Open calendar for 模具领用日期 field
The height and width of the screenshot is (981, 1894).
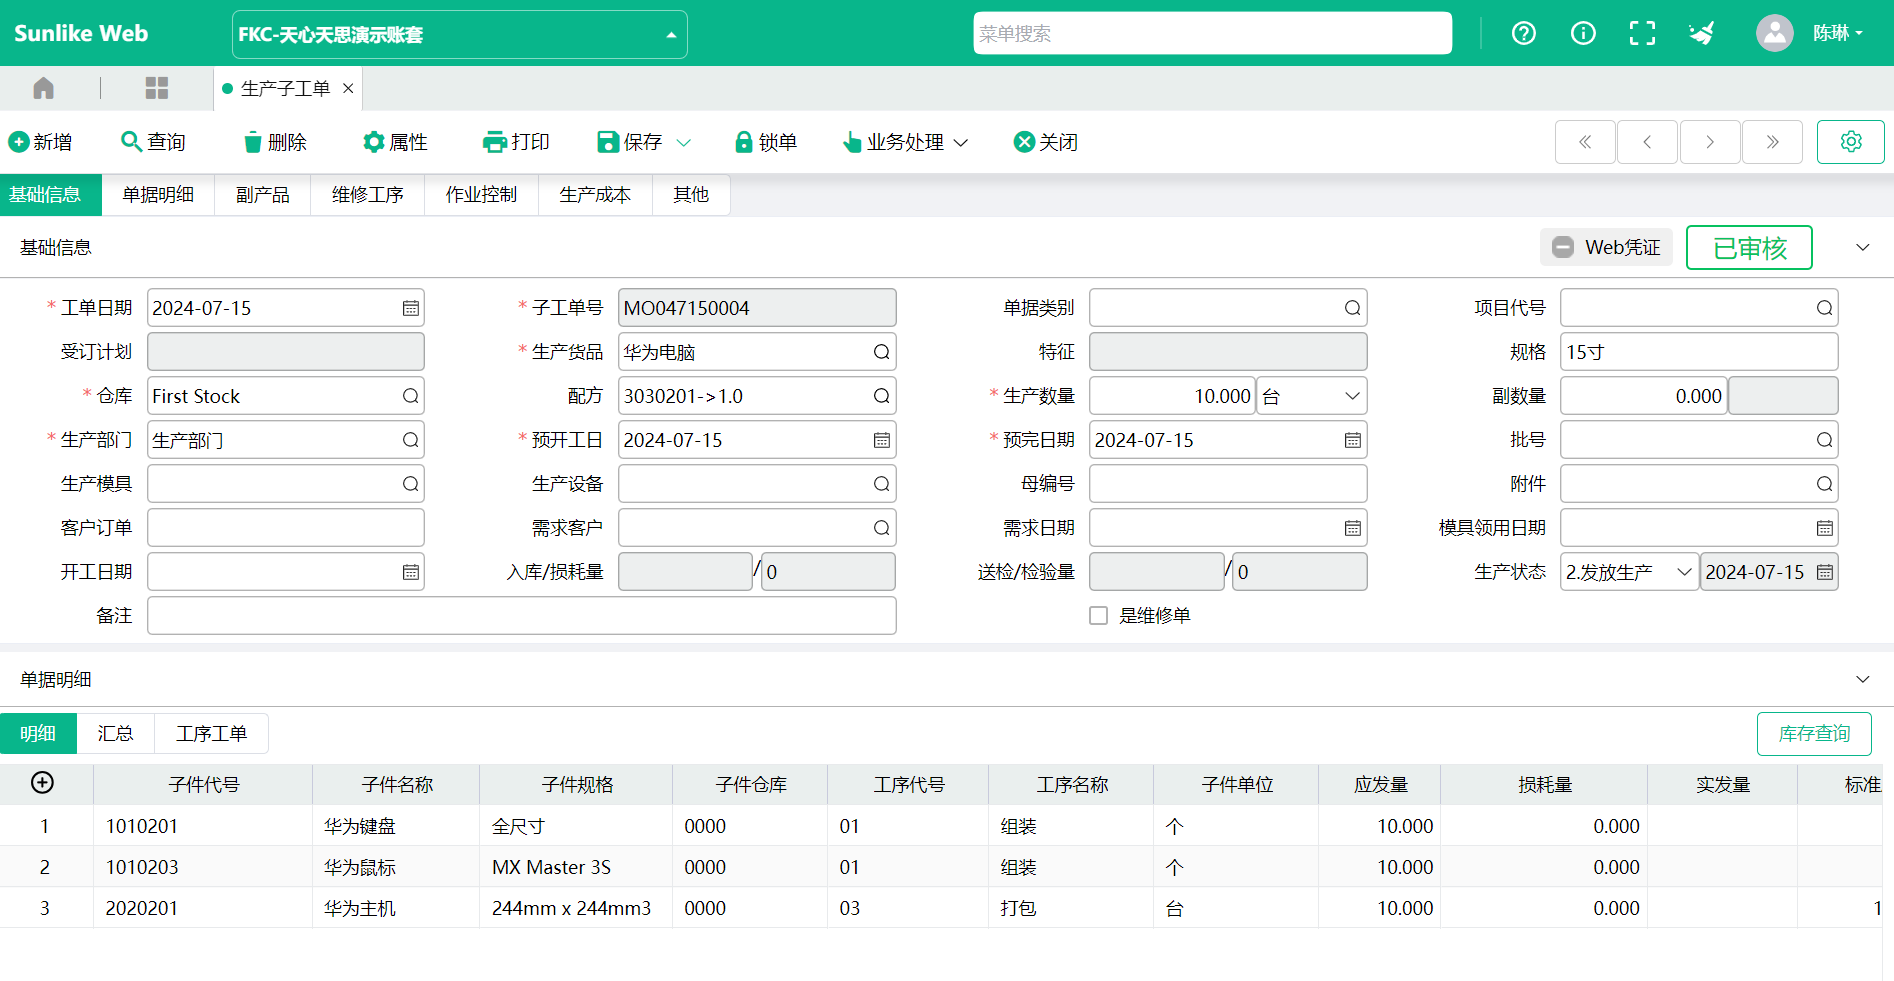point(1824,528)
